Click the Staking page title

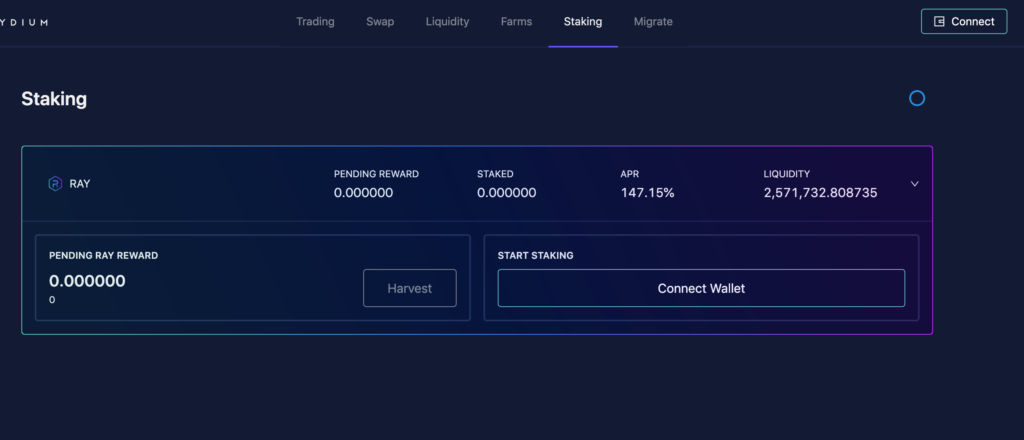click(x=54, y=99)
